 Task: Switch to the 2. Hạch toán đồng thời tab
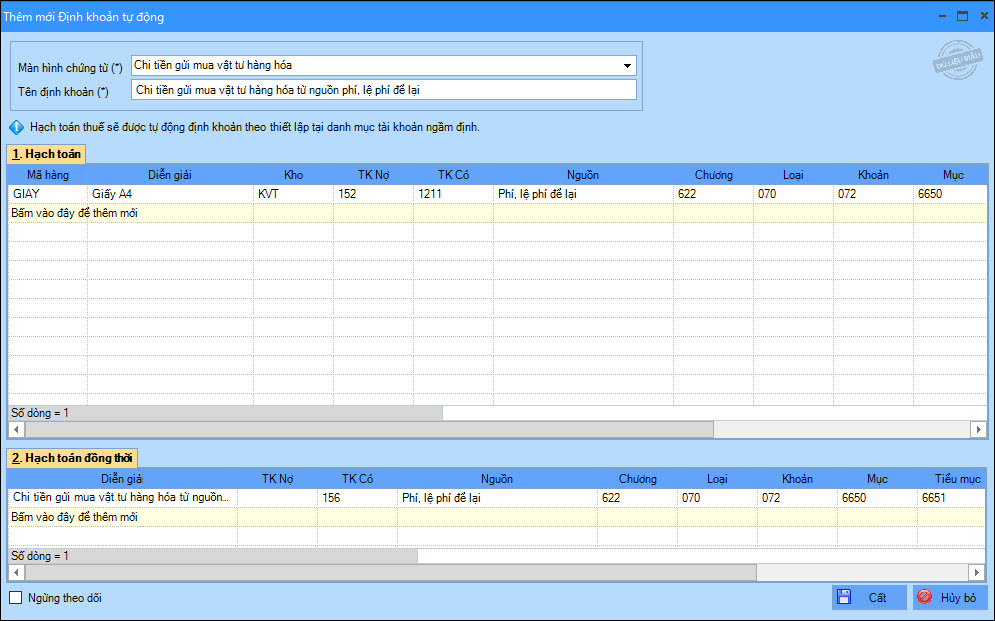(72, 458)
